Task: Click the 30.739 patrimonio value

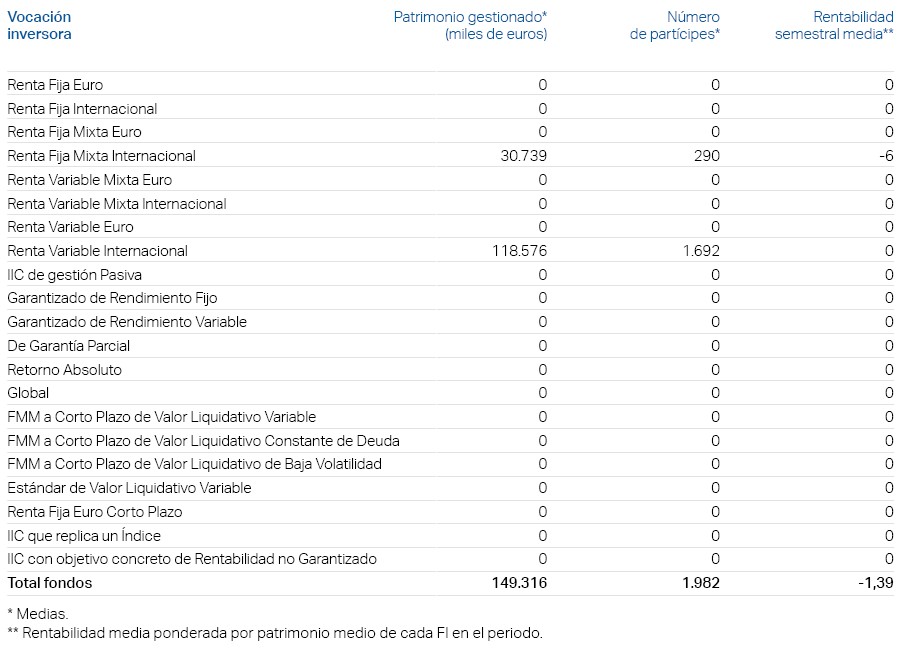Action: coord(522,156)
